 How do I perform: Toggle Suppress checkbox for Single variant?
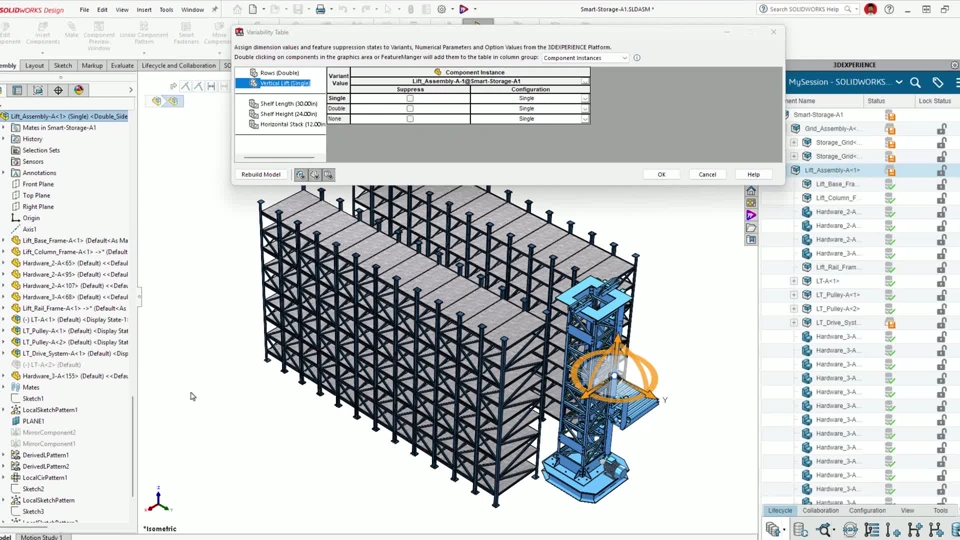(410, 98)
